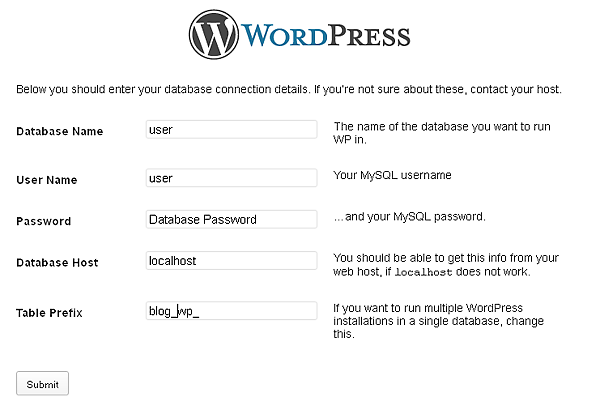Screen dimensions: 600x410
Task: Click the intro sentence about connection details
Action: click(x=289, y=89)
